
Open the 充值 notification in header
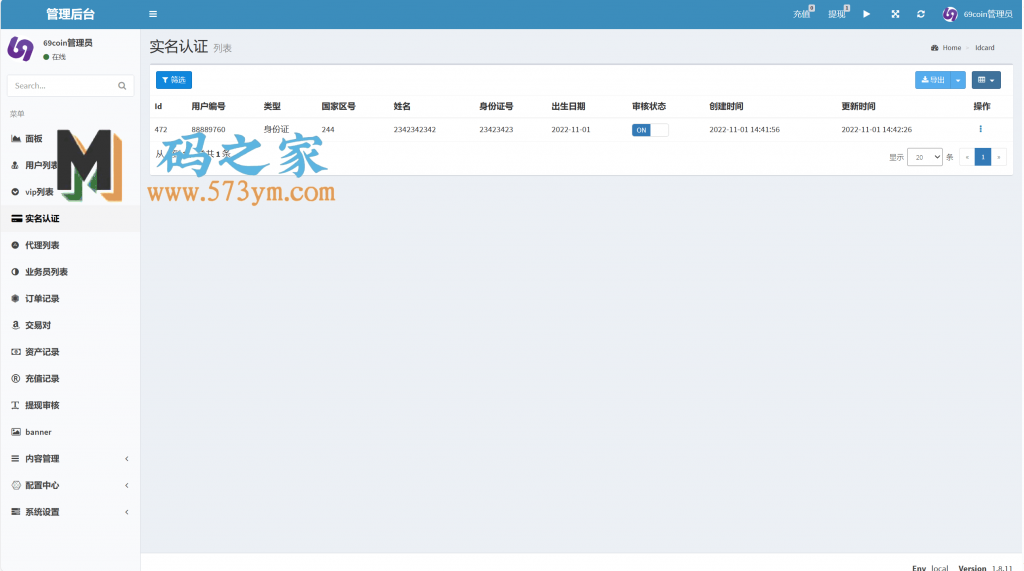pos(803,13)
